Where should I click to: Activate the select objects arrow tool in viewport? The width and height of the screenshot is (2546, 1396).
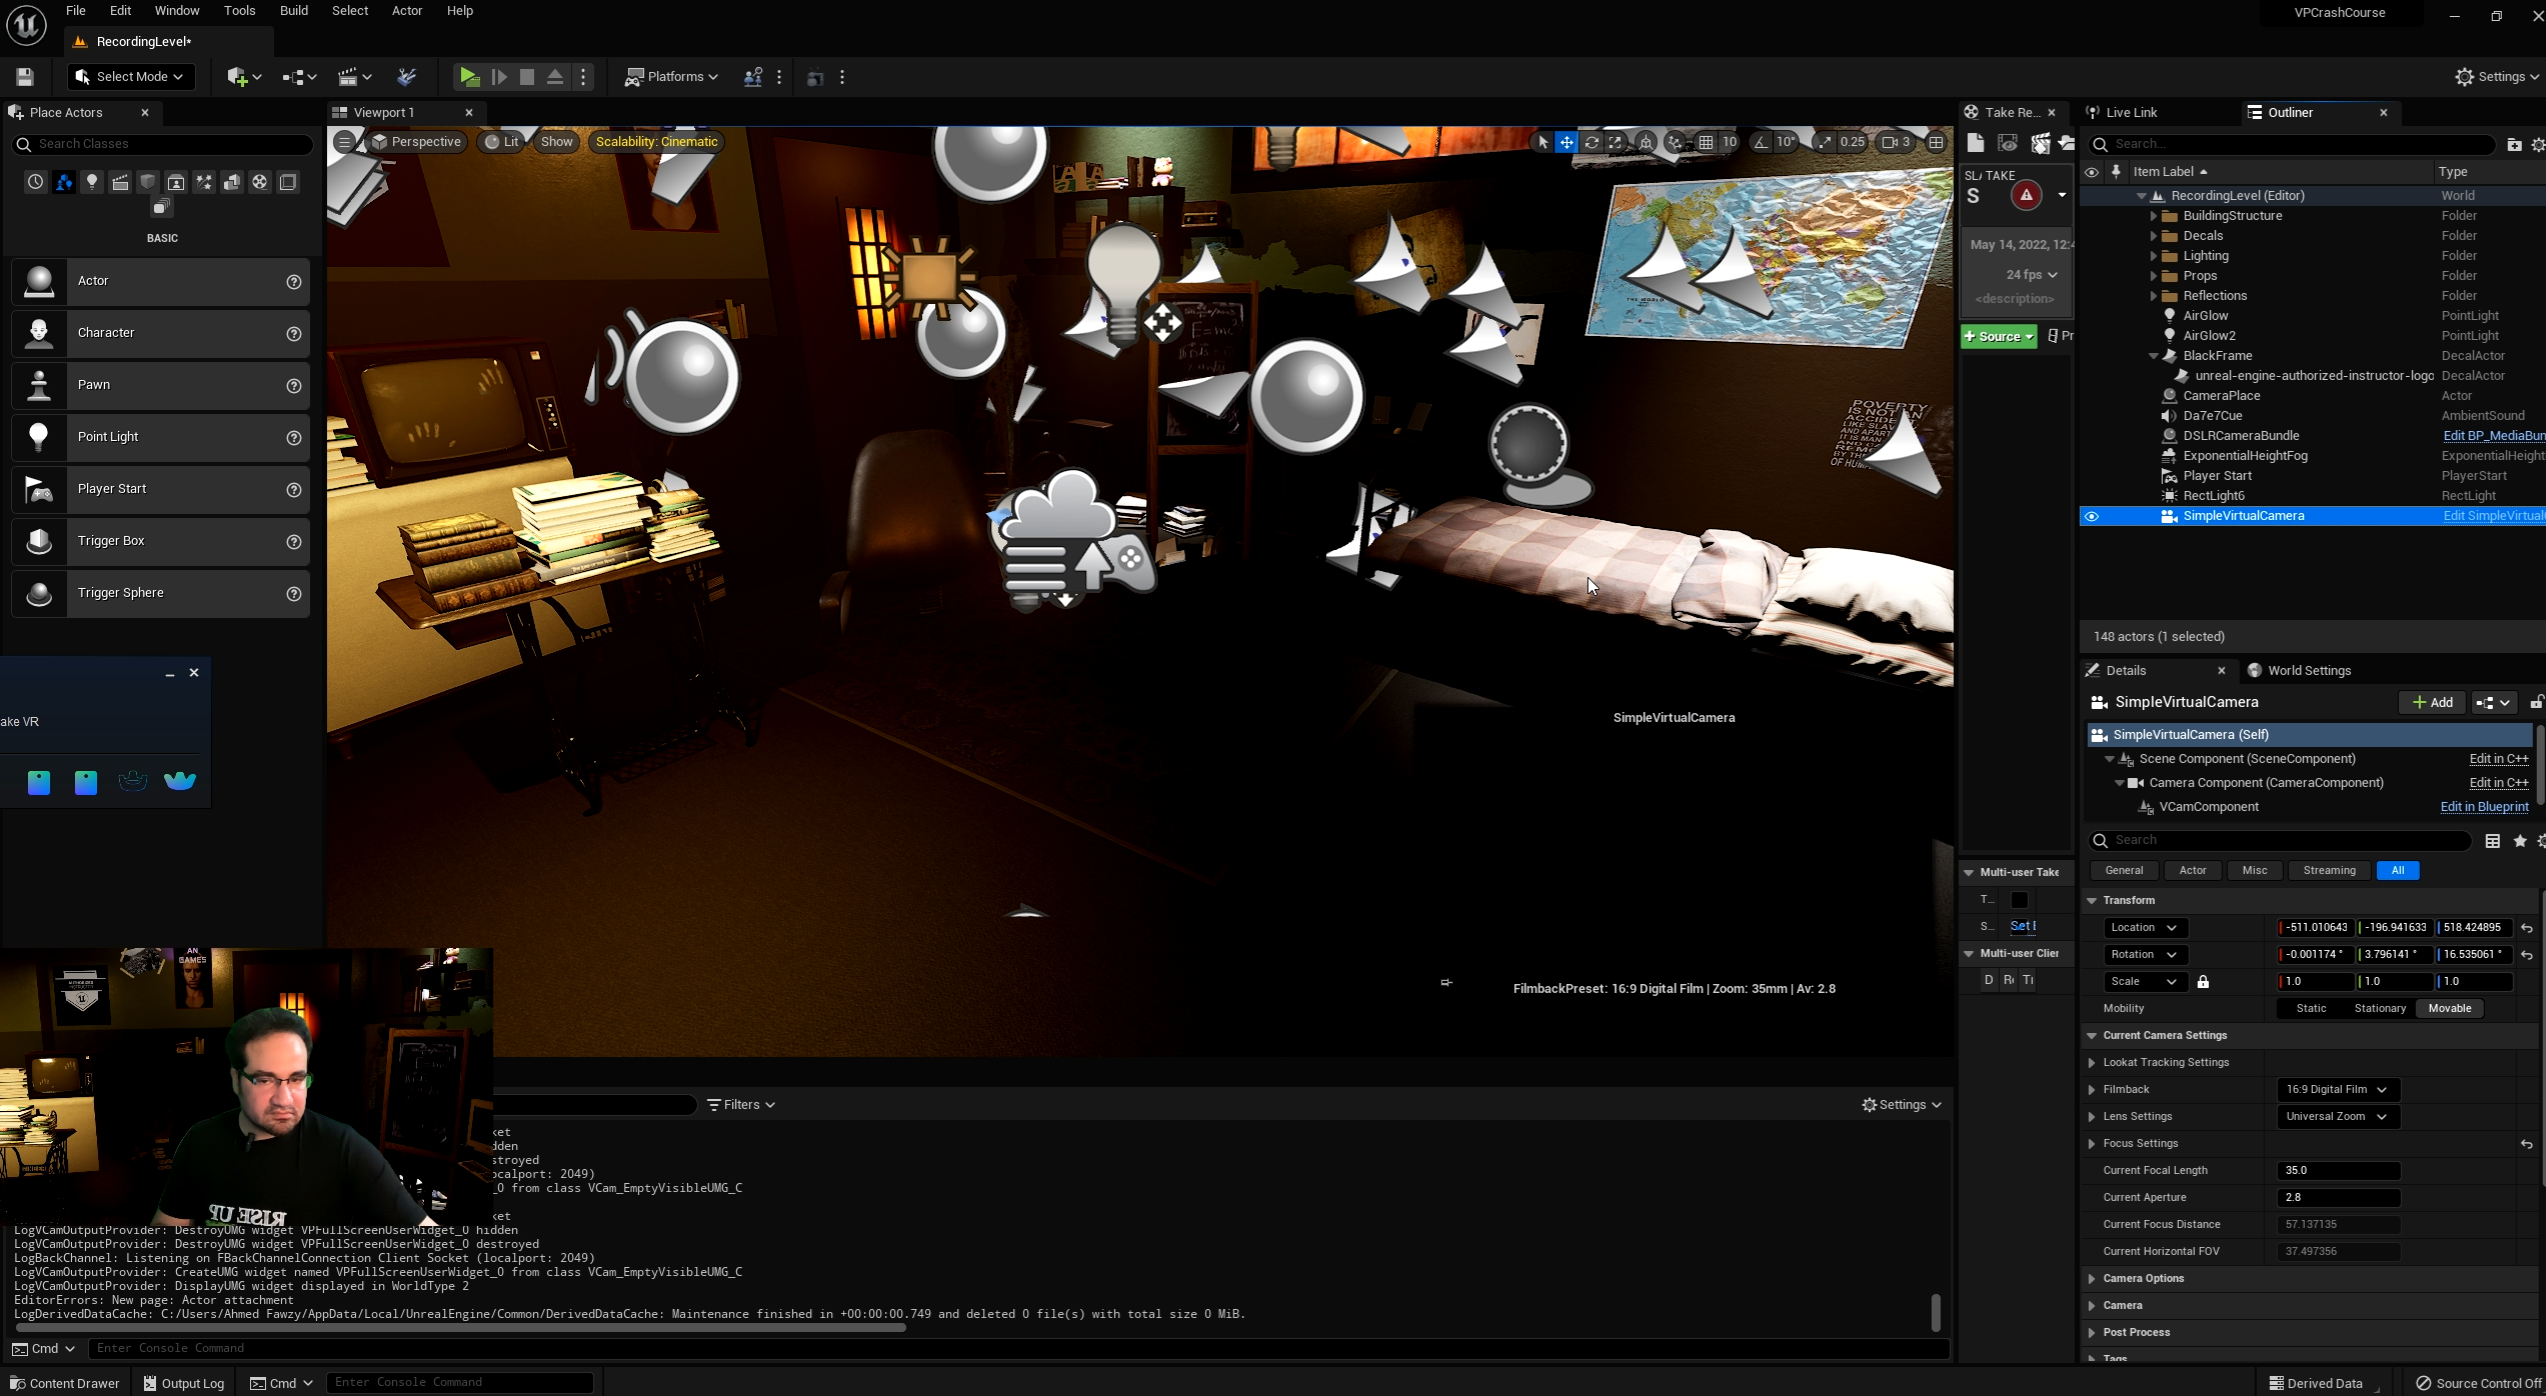point(1543,142)
